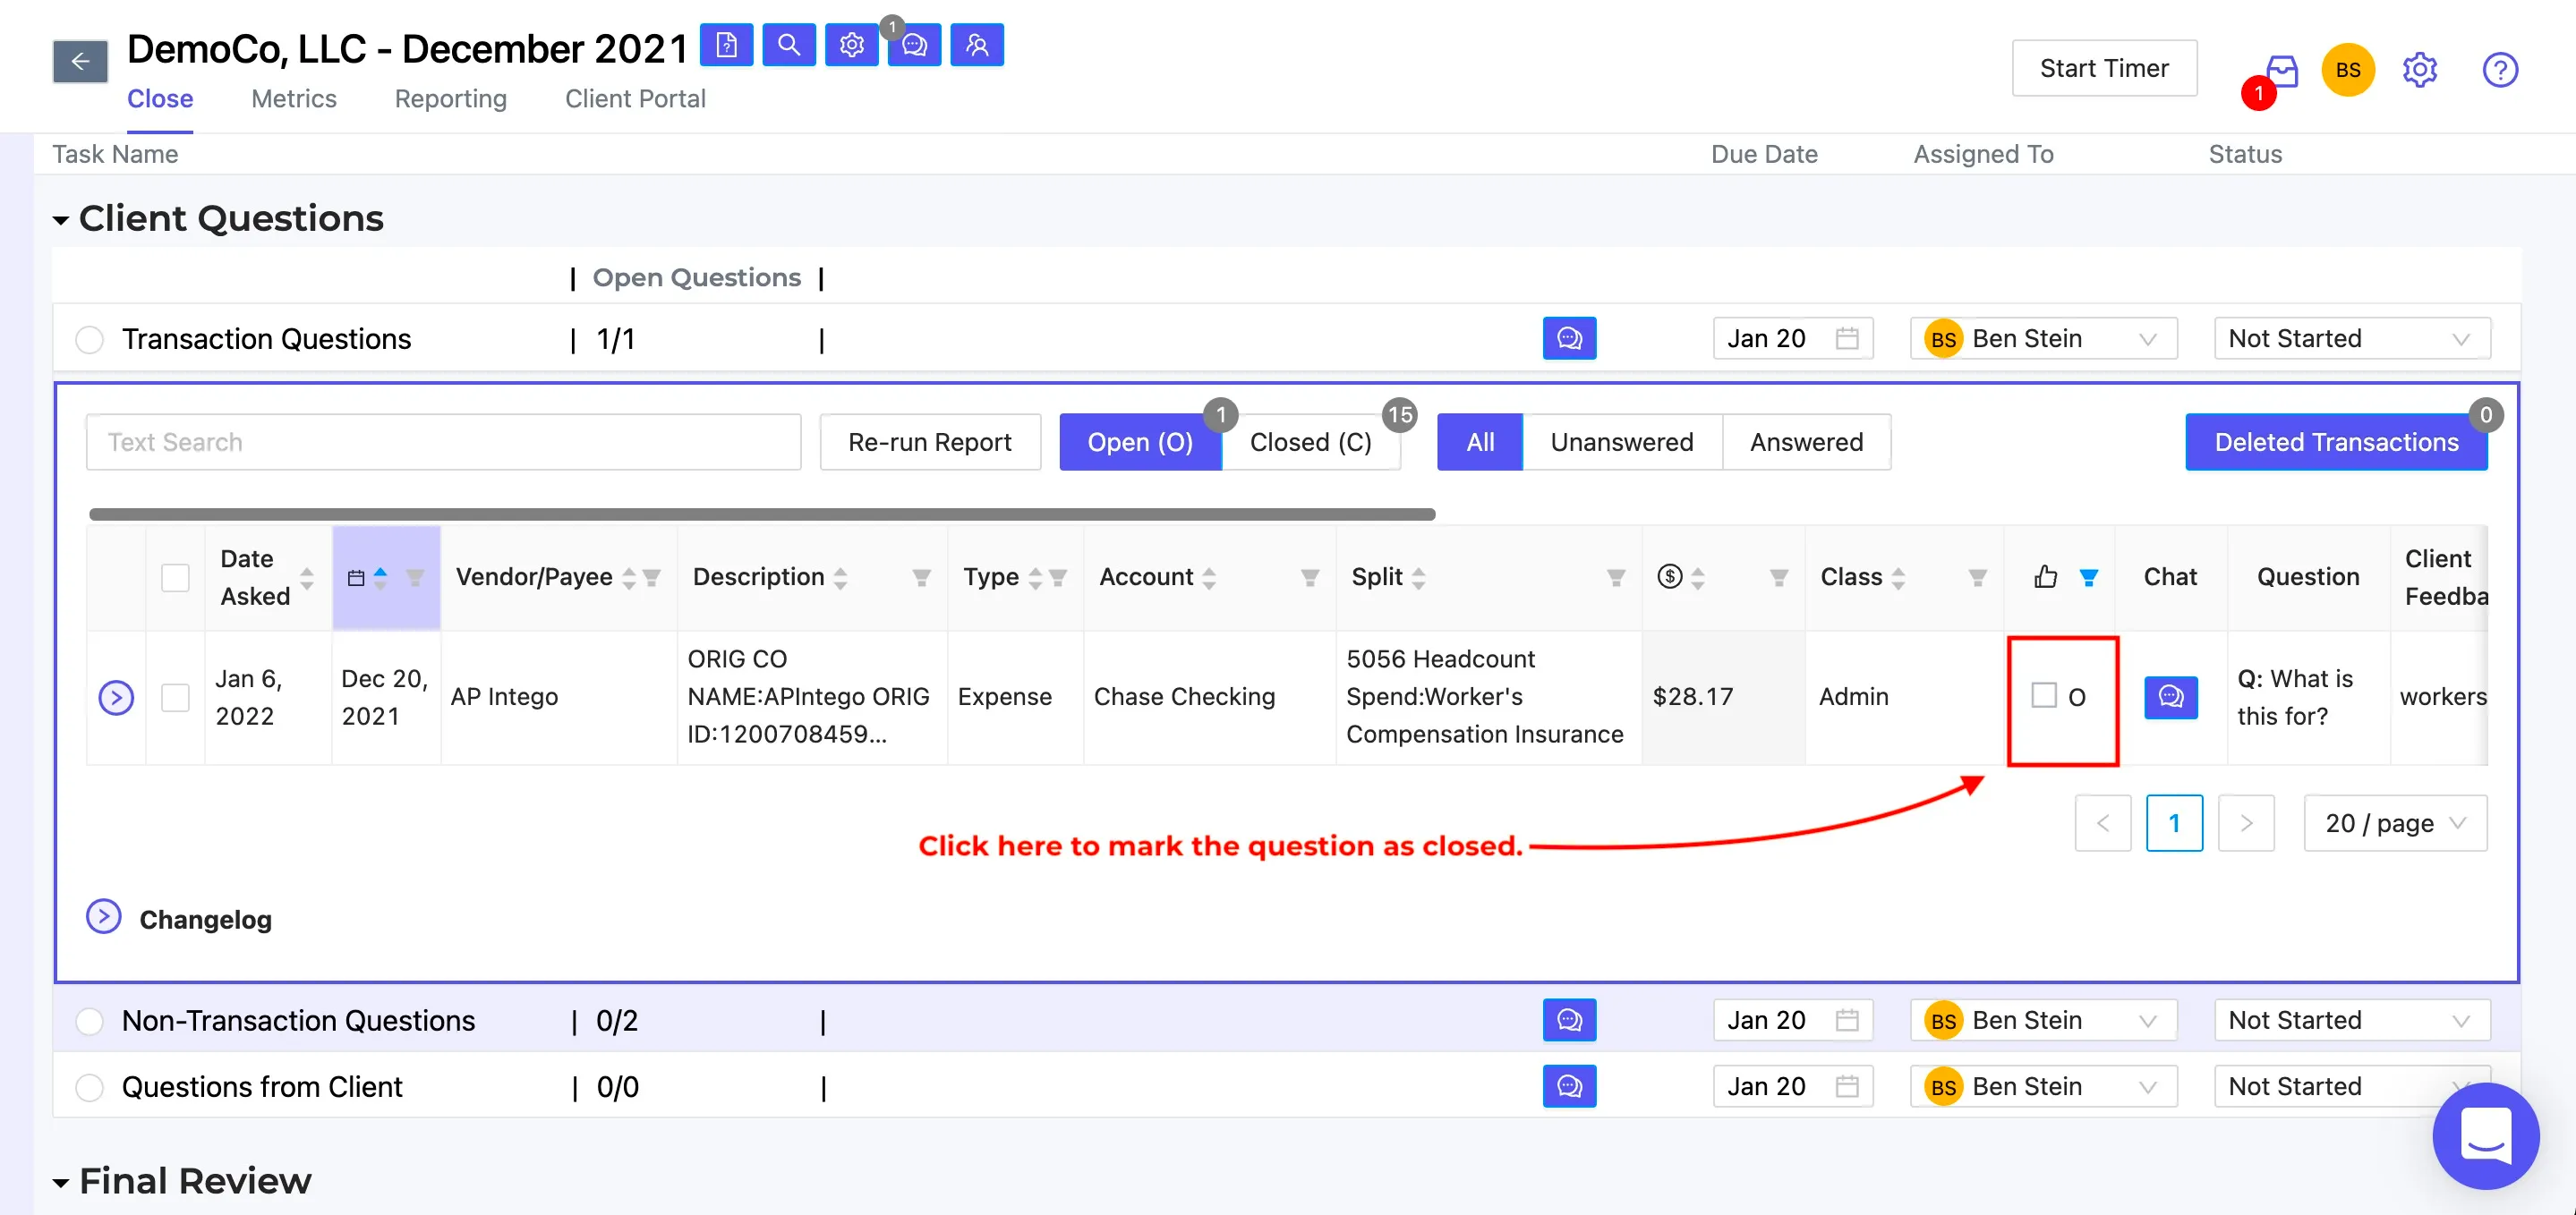2576x1215 pixels.
Task: Click the users icon in the header toolbar
Action: (x=977, y=45)
